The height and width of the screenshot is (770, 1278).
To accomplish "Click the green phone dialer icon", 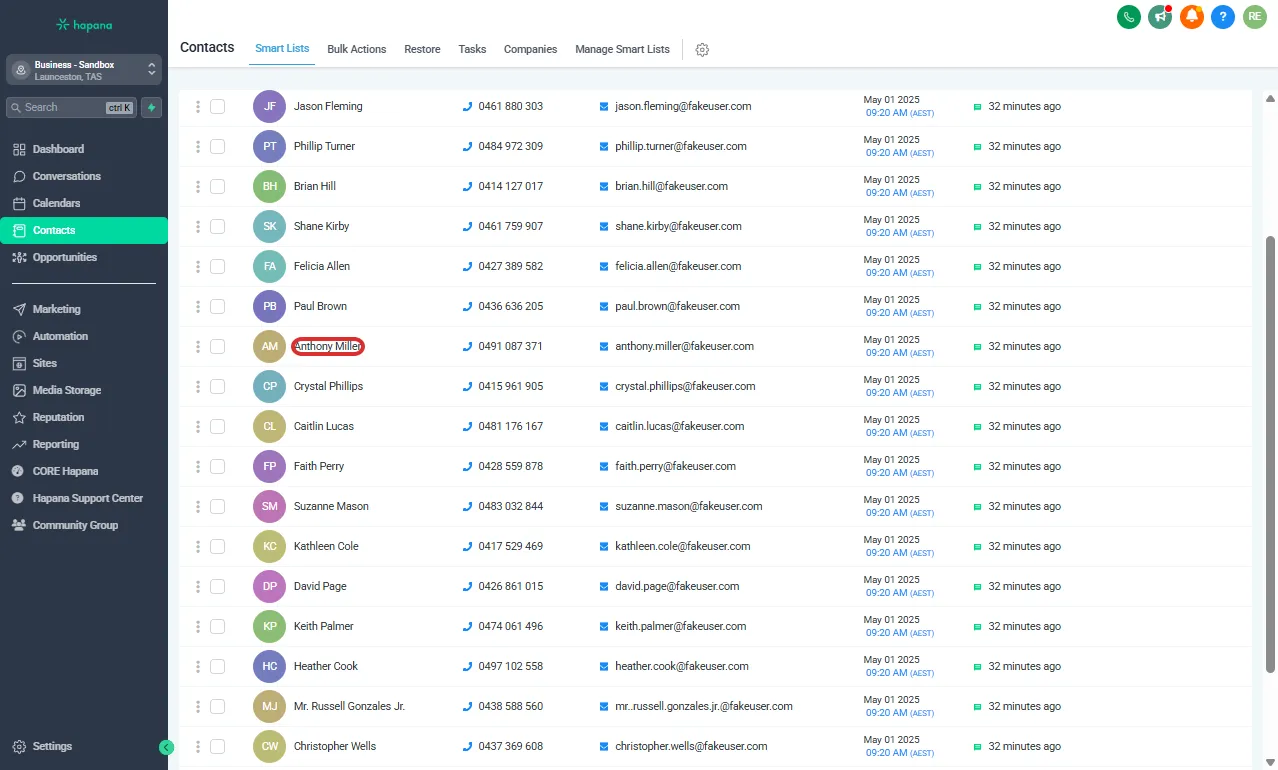I will [x=1129, y=17].
